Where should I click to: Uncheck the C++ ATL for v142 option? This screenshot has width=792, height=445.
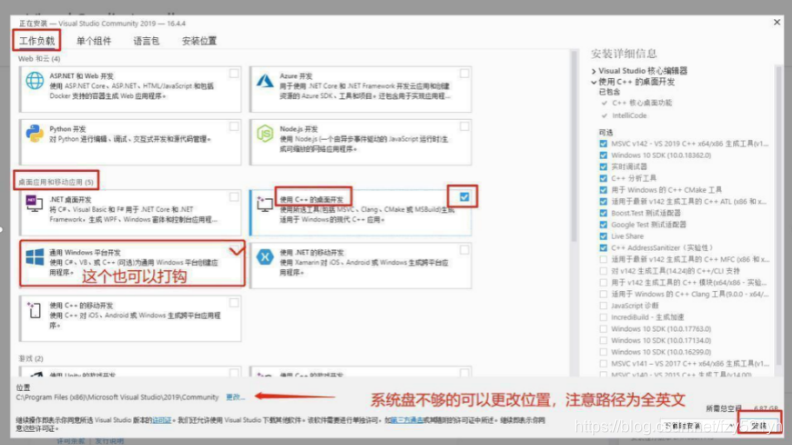point(603,202)
